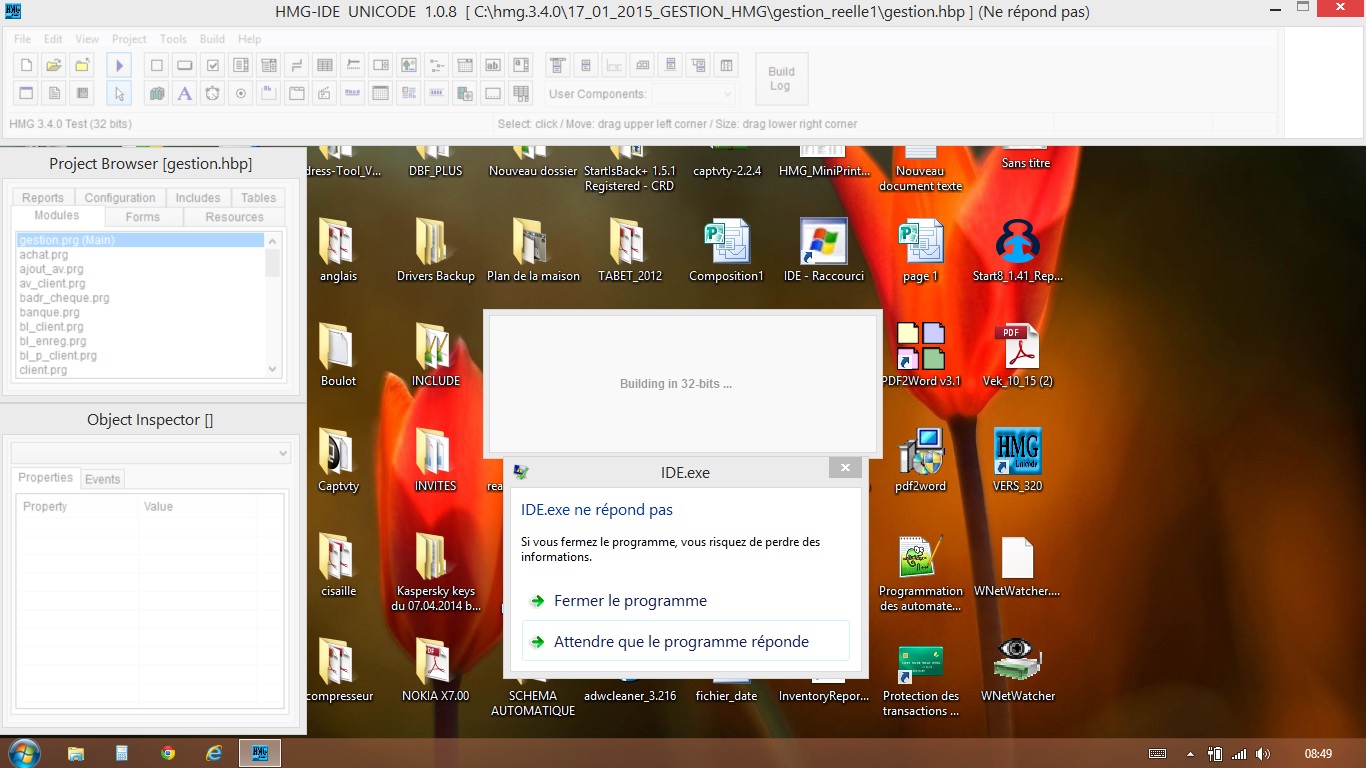
Task: Choose 'Fermer le programme' in the dialog
Action: pos(630,601)
